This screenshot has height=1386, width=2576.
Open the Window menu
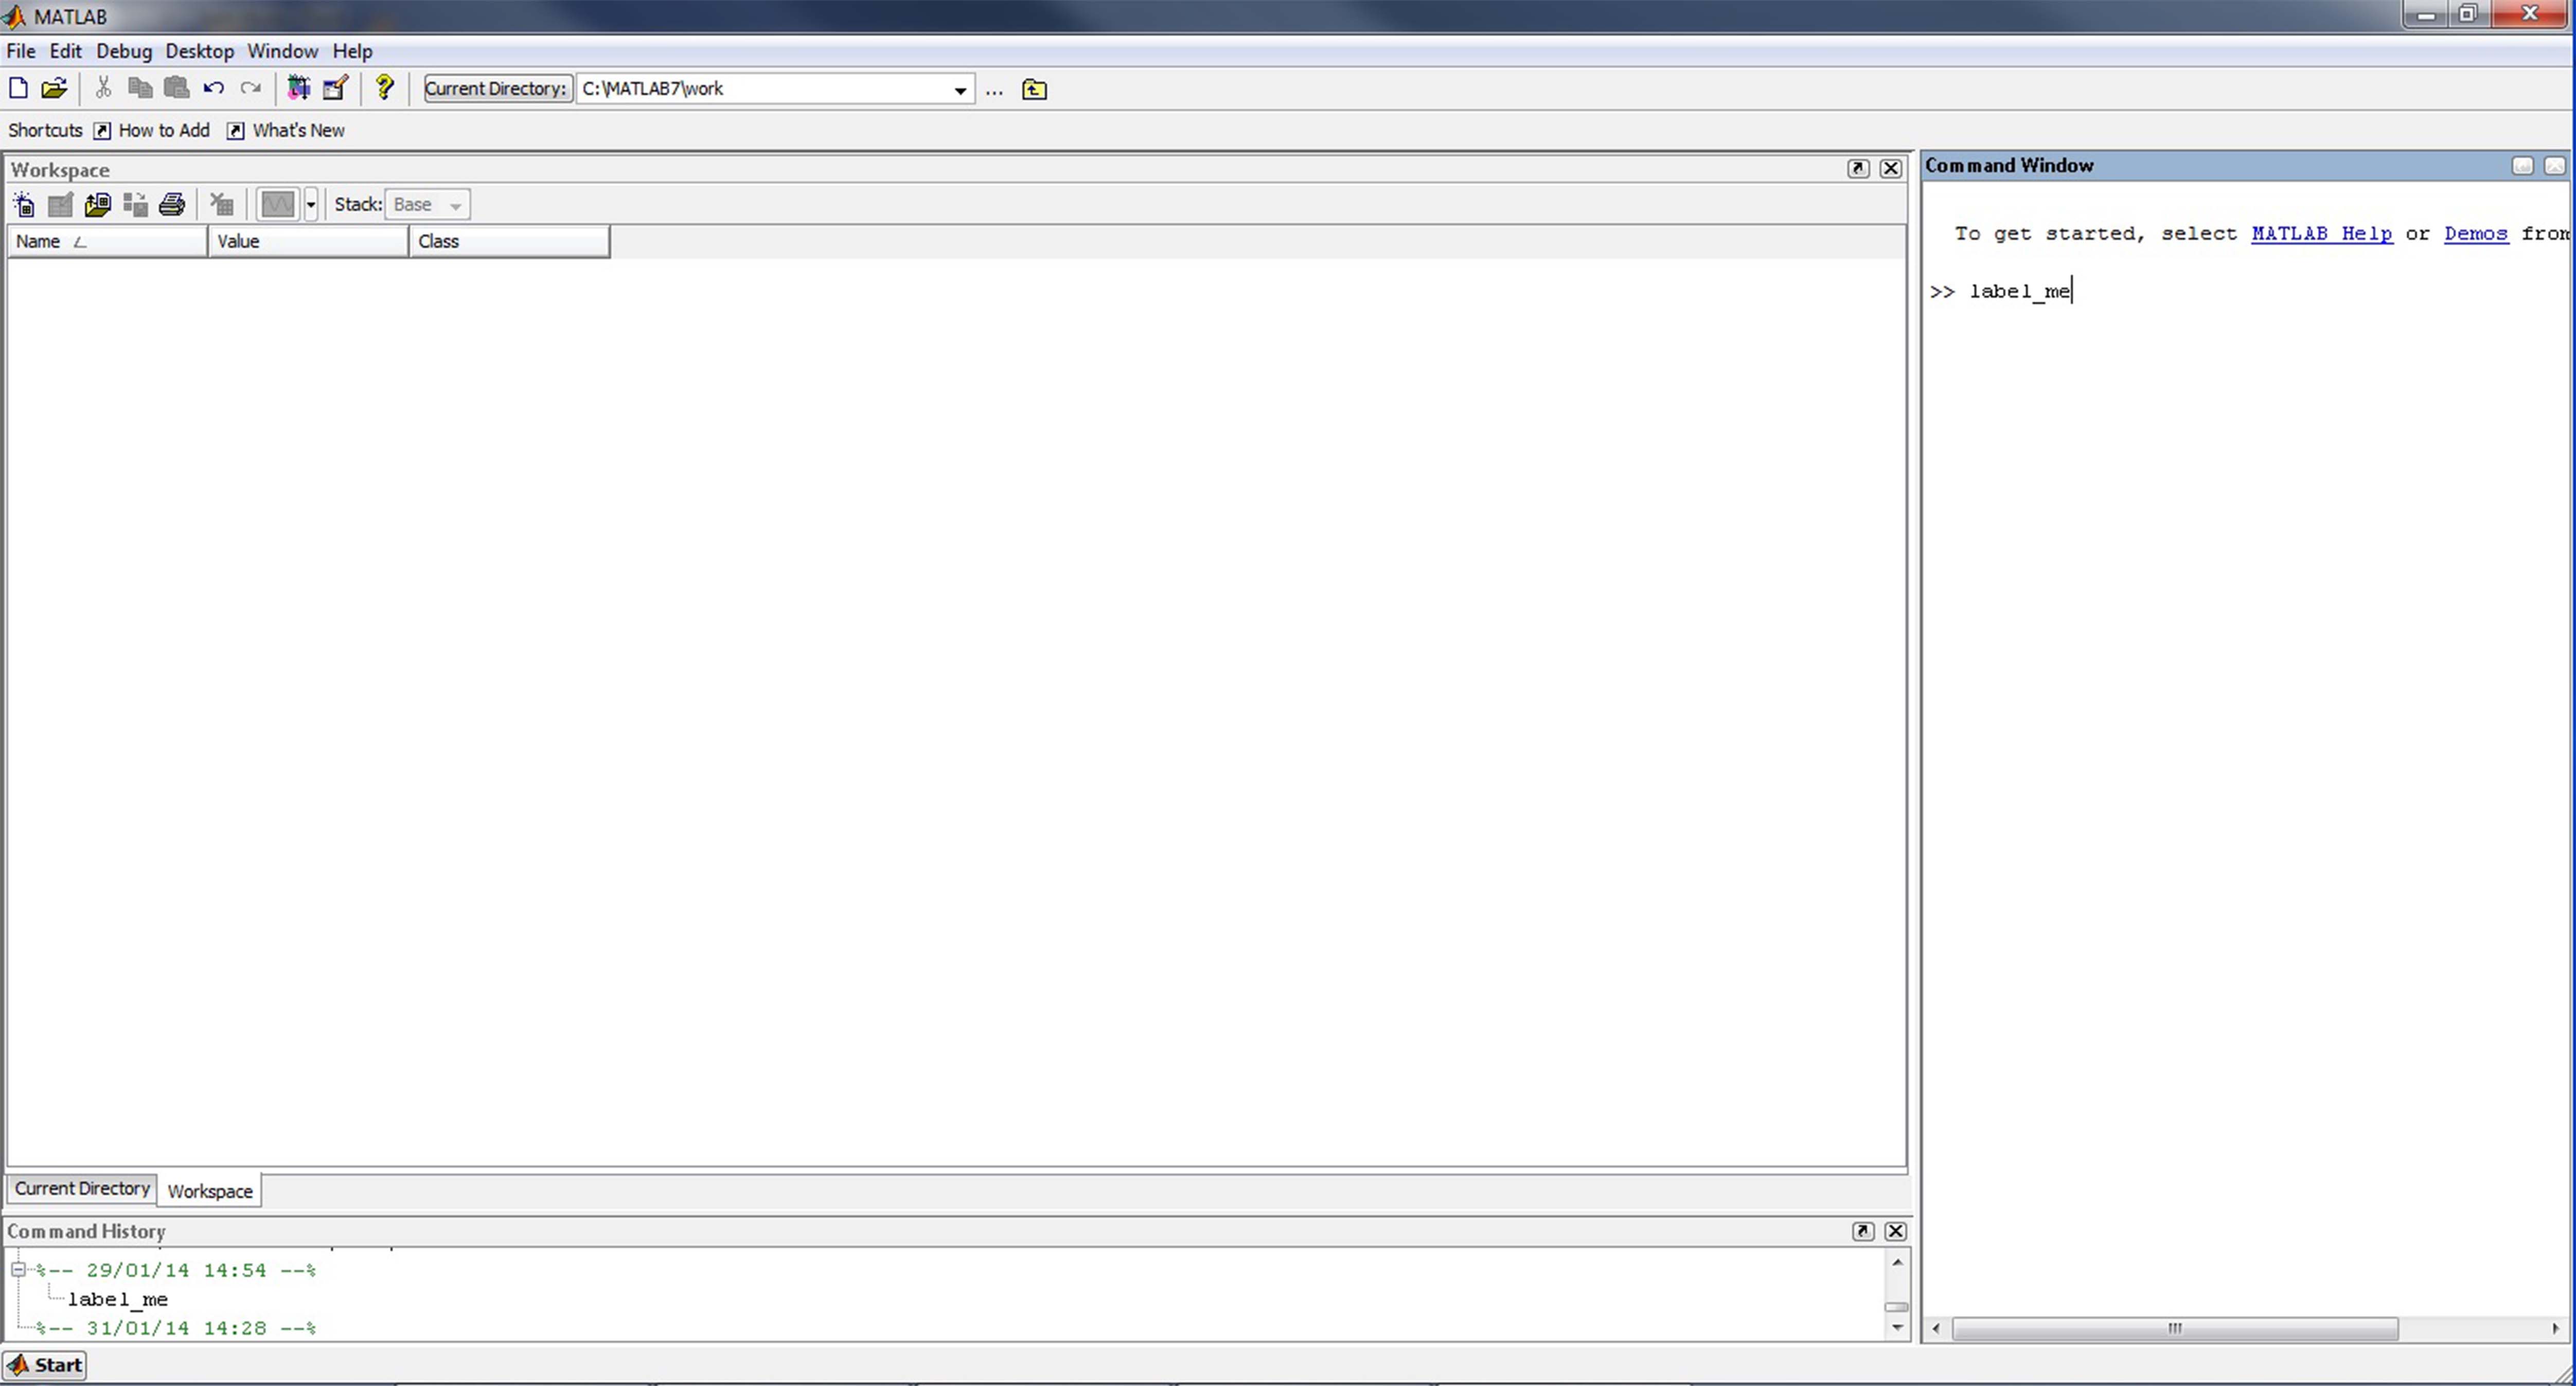pos(282,51)
